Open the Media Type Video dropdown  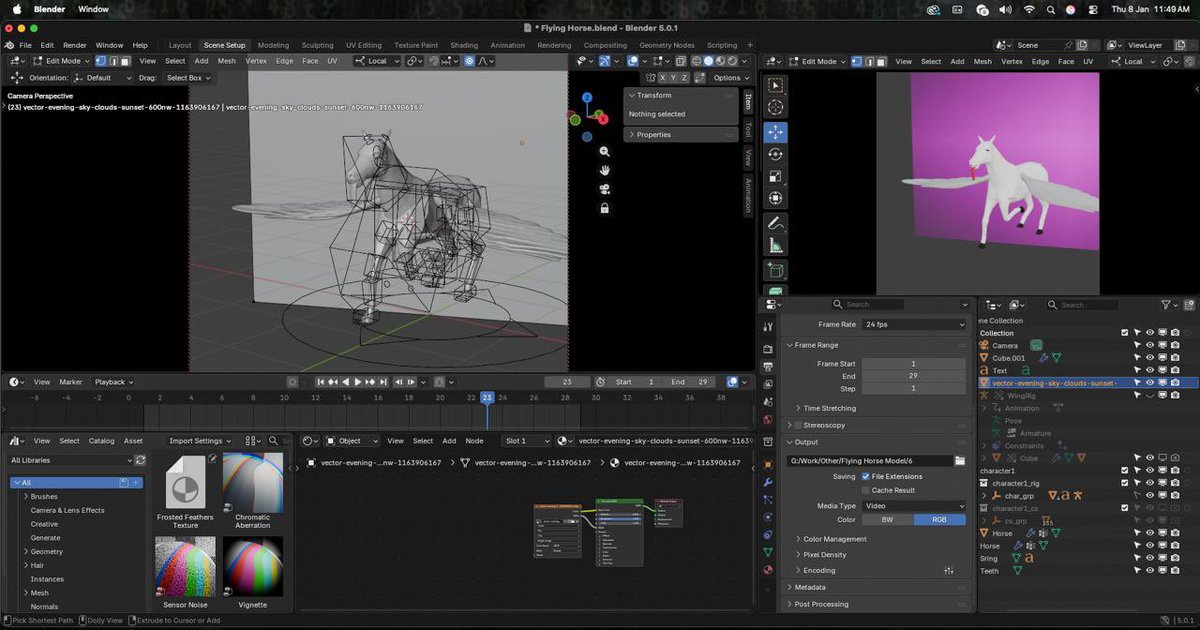point(915,506)
